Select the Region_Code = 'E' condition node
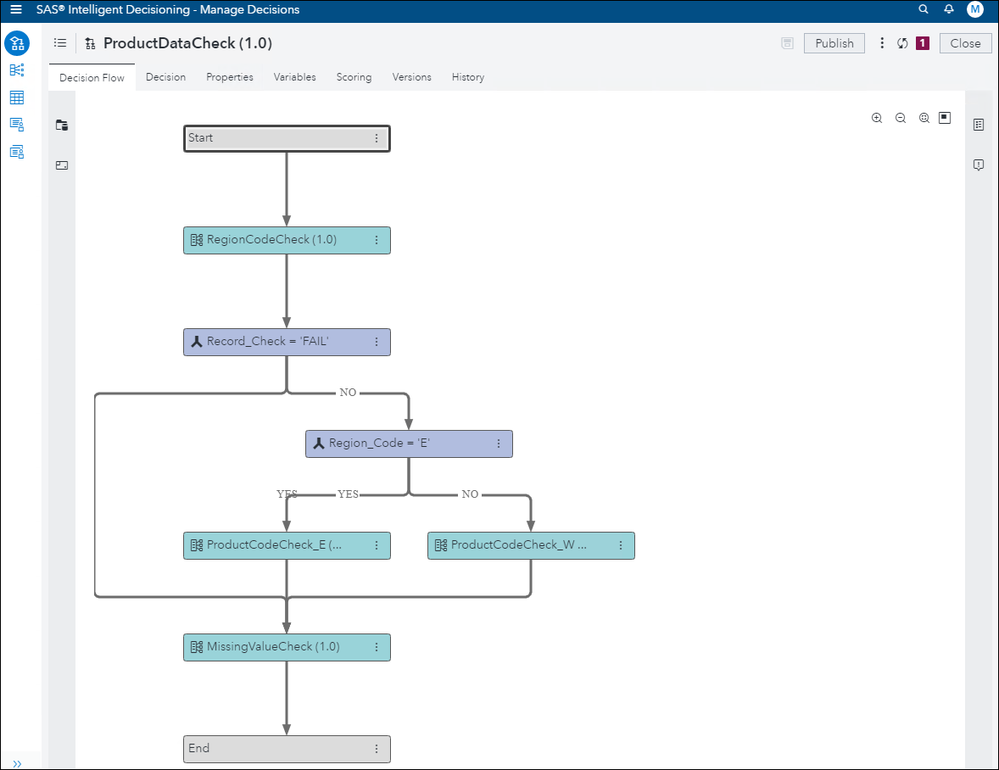 [x=409, y=444]
